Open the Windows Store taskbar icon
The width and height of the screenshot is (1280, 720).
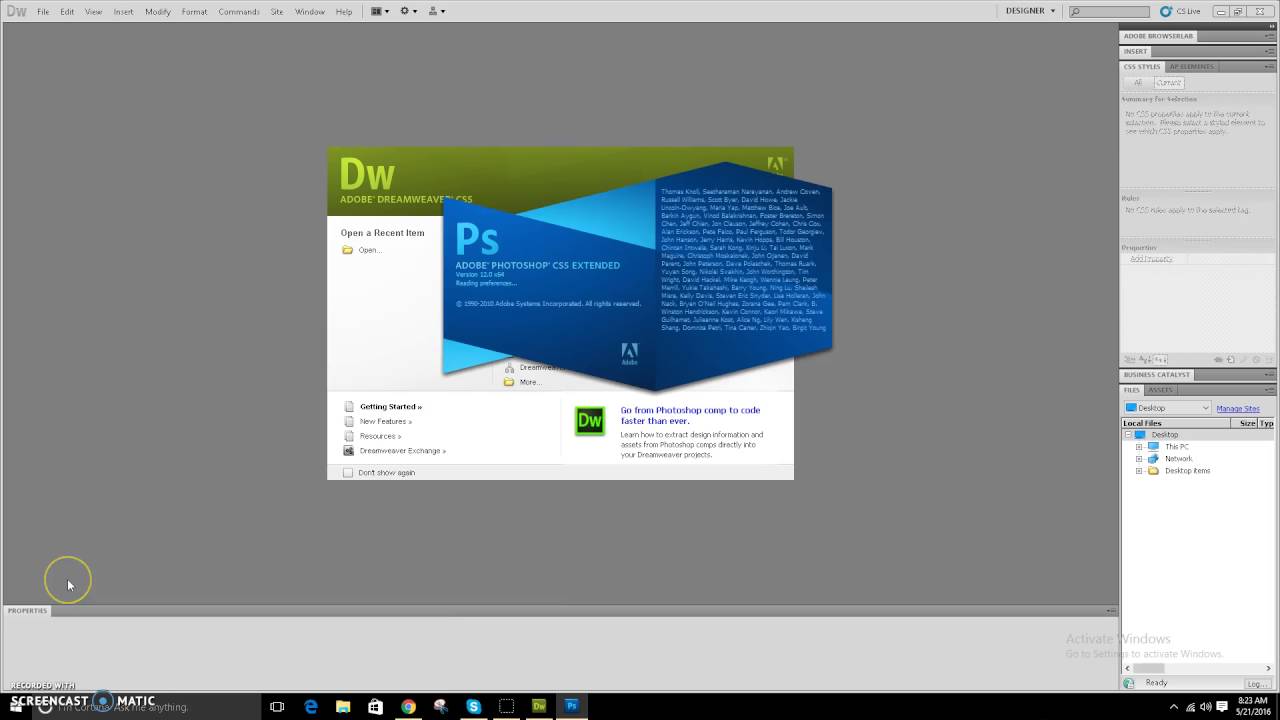coord(375,706)
